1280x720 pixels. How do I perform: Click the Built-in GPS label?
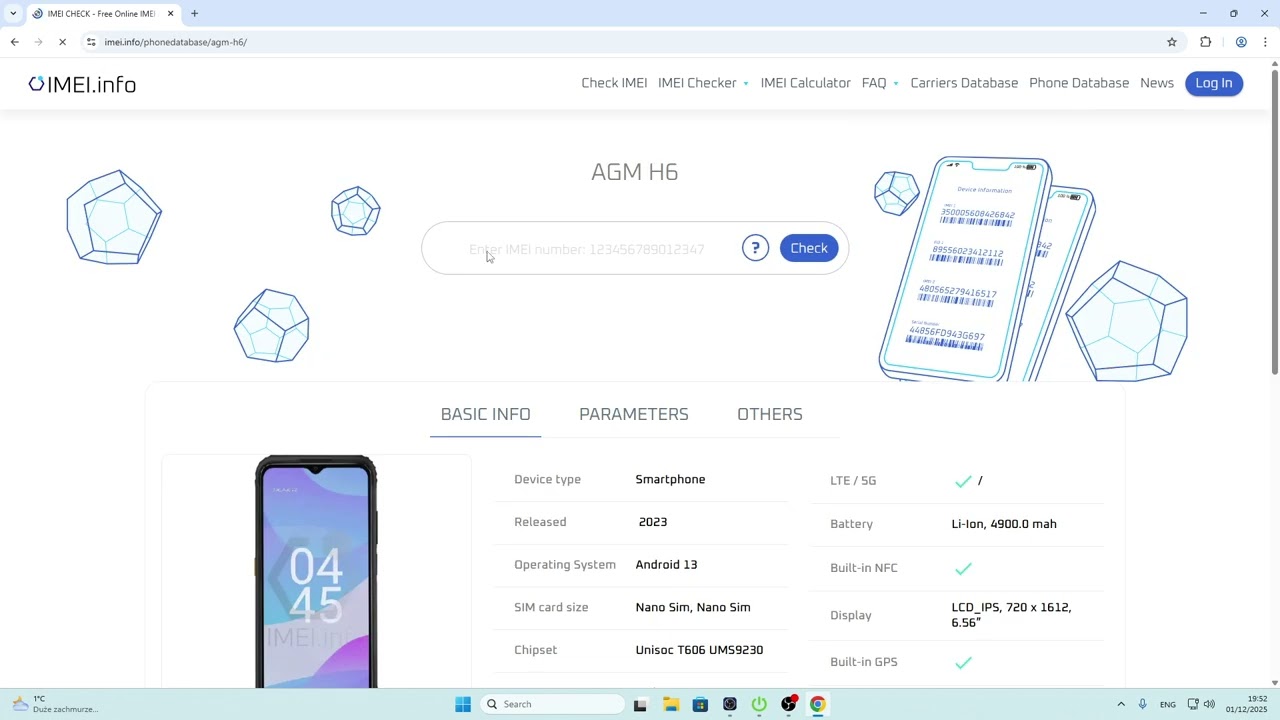pos(864,662)
